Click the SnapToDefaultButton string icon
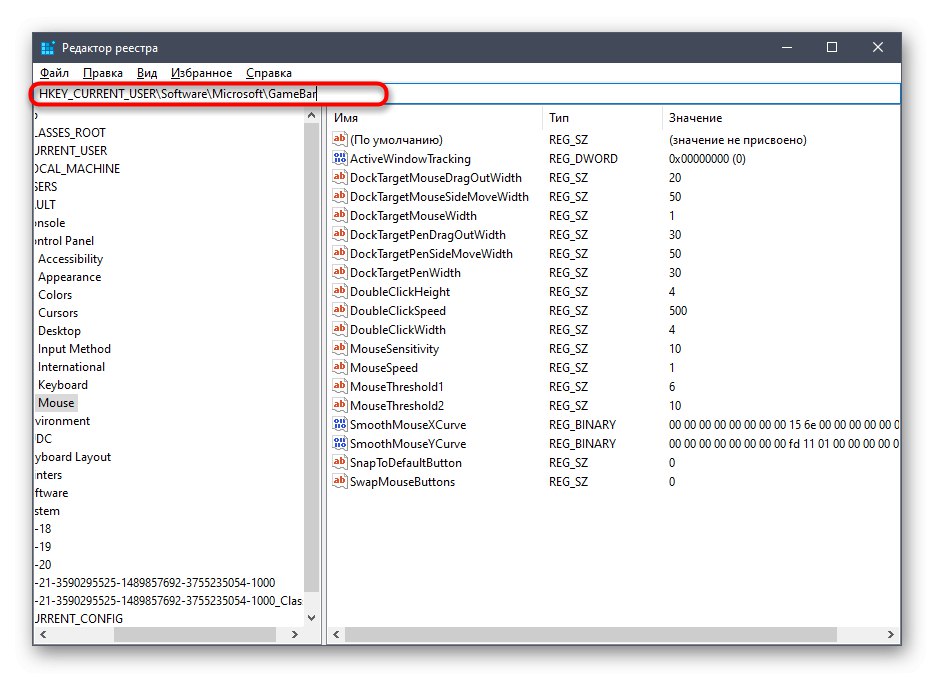Image resolution: width=934 pixels, height=678 pixels. 340,463
